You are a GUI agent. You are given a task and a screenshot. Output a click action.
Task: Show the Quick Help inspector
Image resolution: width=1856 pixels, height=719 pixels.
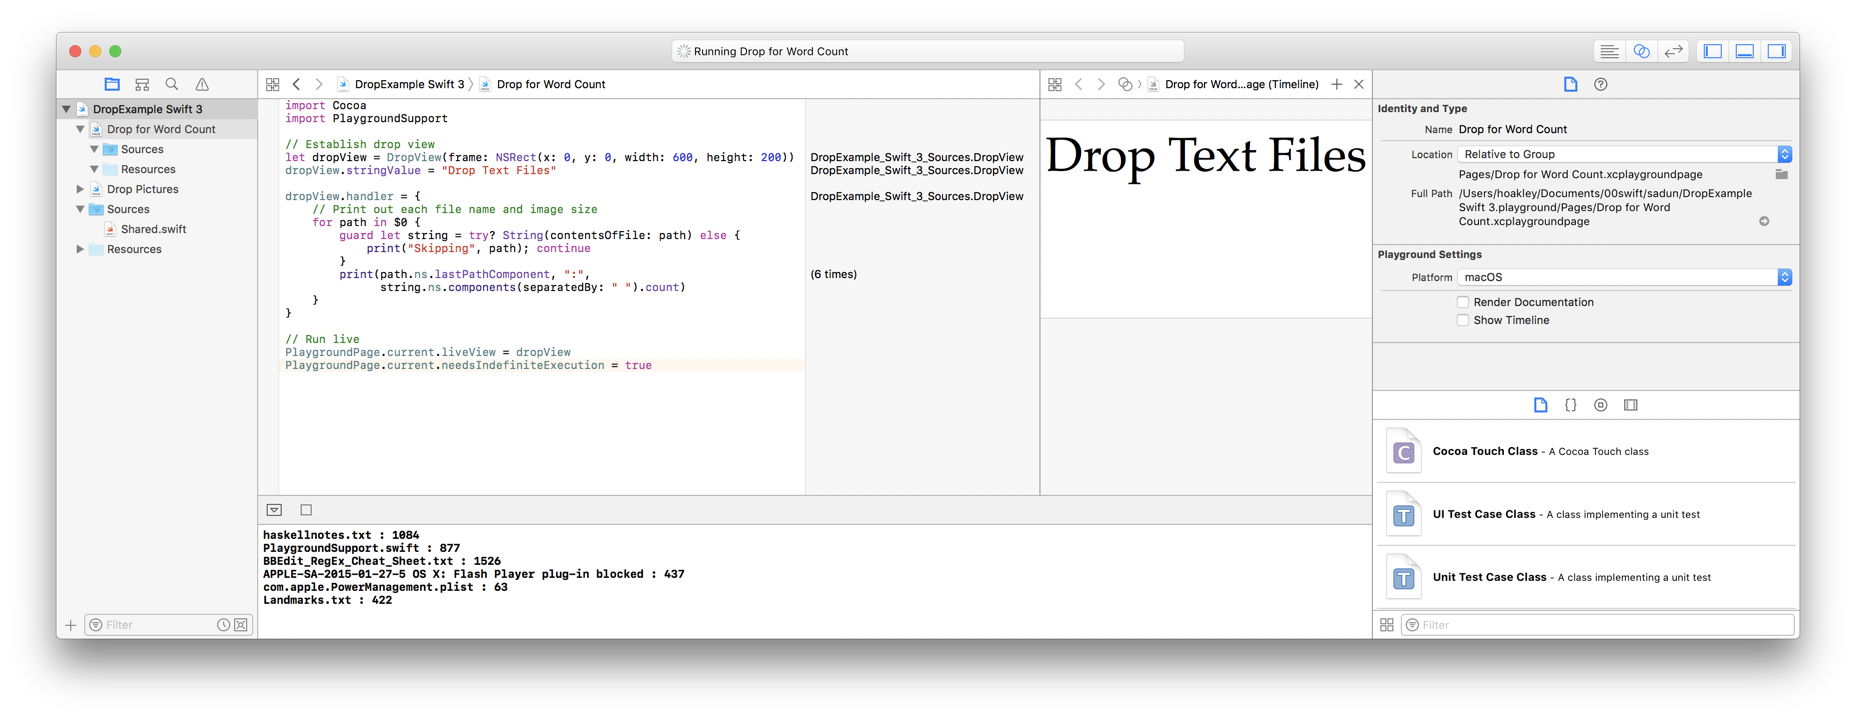tap(1600, 84)
